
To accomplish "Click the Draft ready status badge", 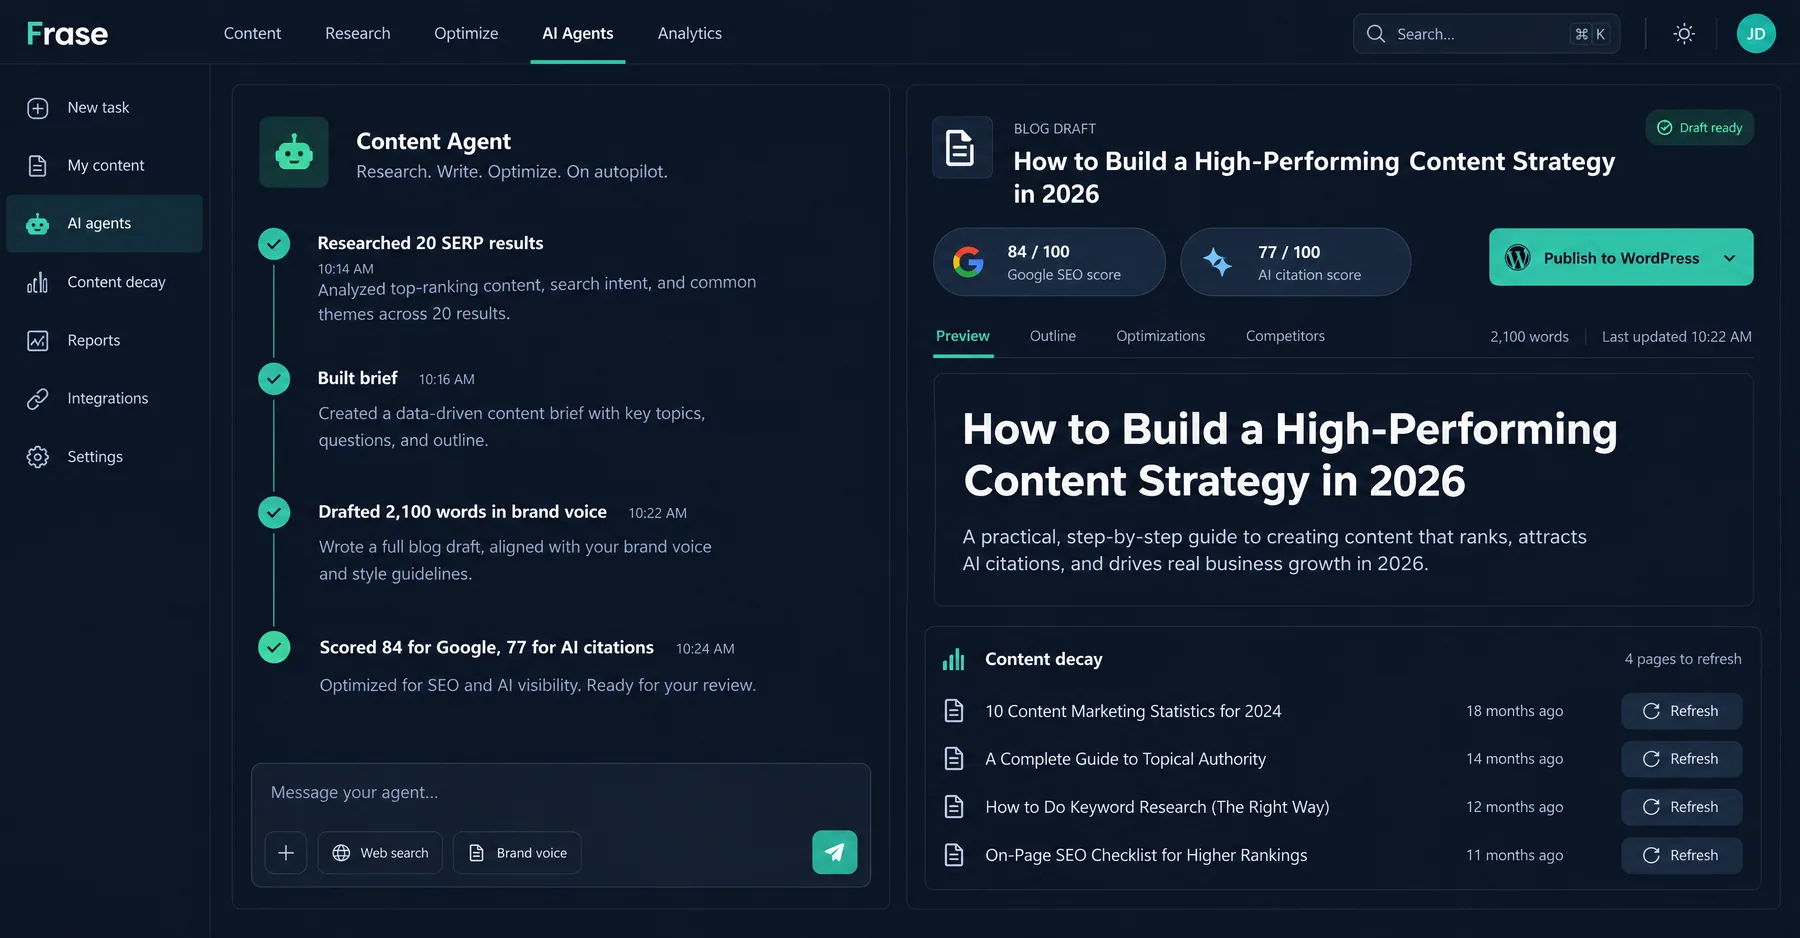I will pos(1699,128).
